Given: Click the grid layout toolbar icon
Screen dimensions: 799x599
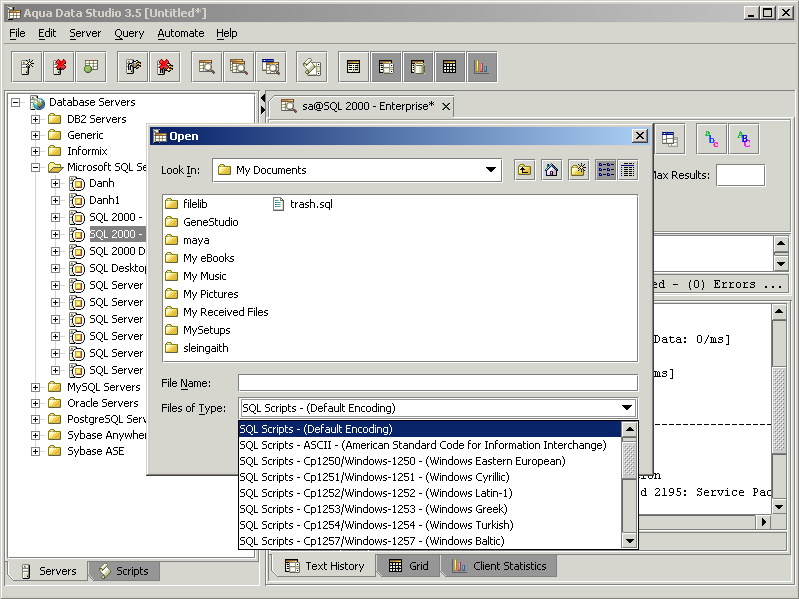Looking at the screenshot, I should point(449,67).
